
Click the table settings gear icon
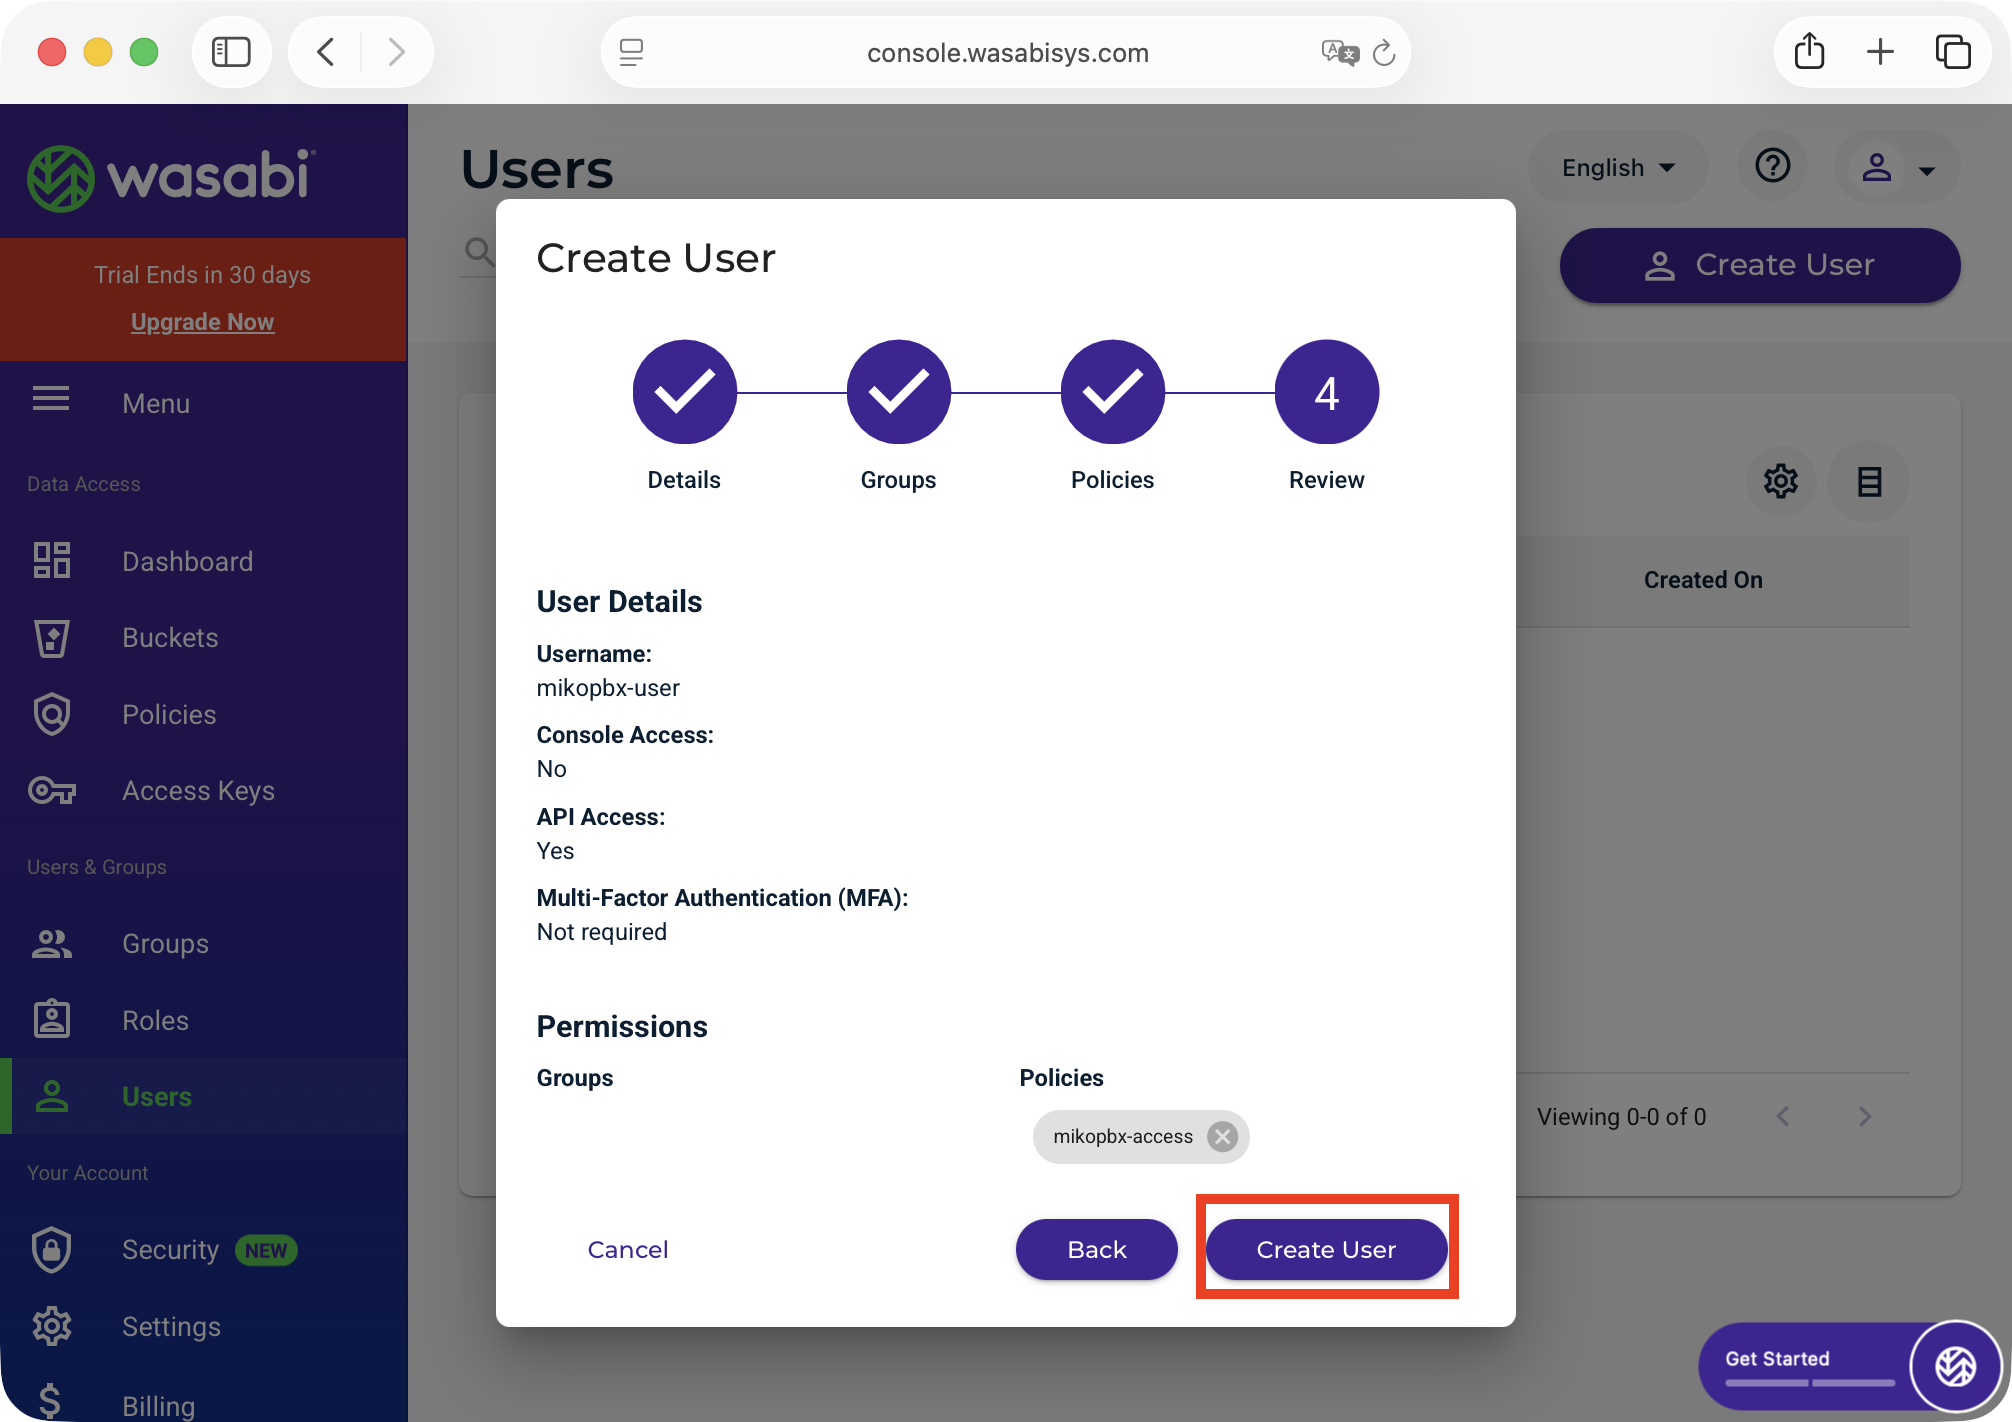1780,482
